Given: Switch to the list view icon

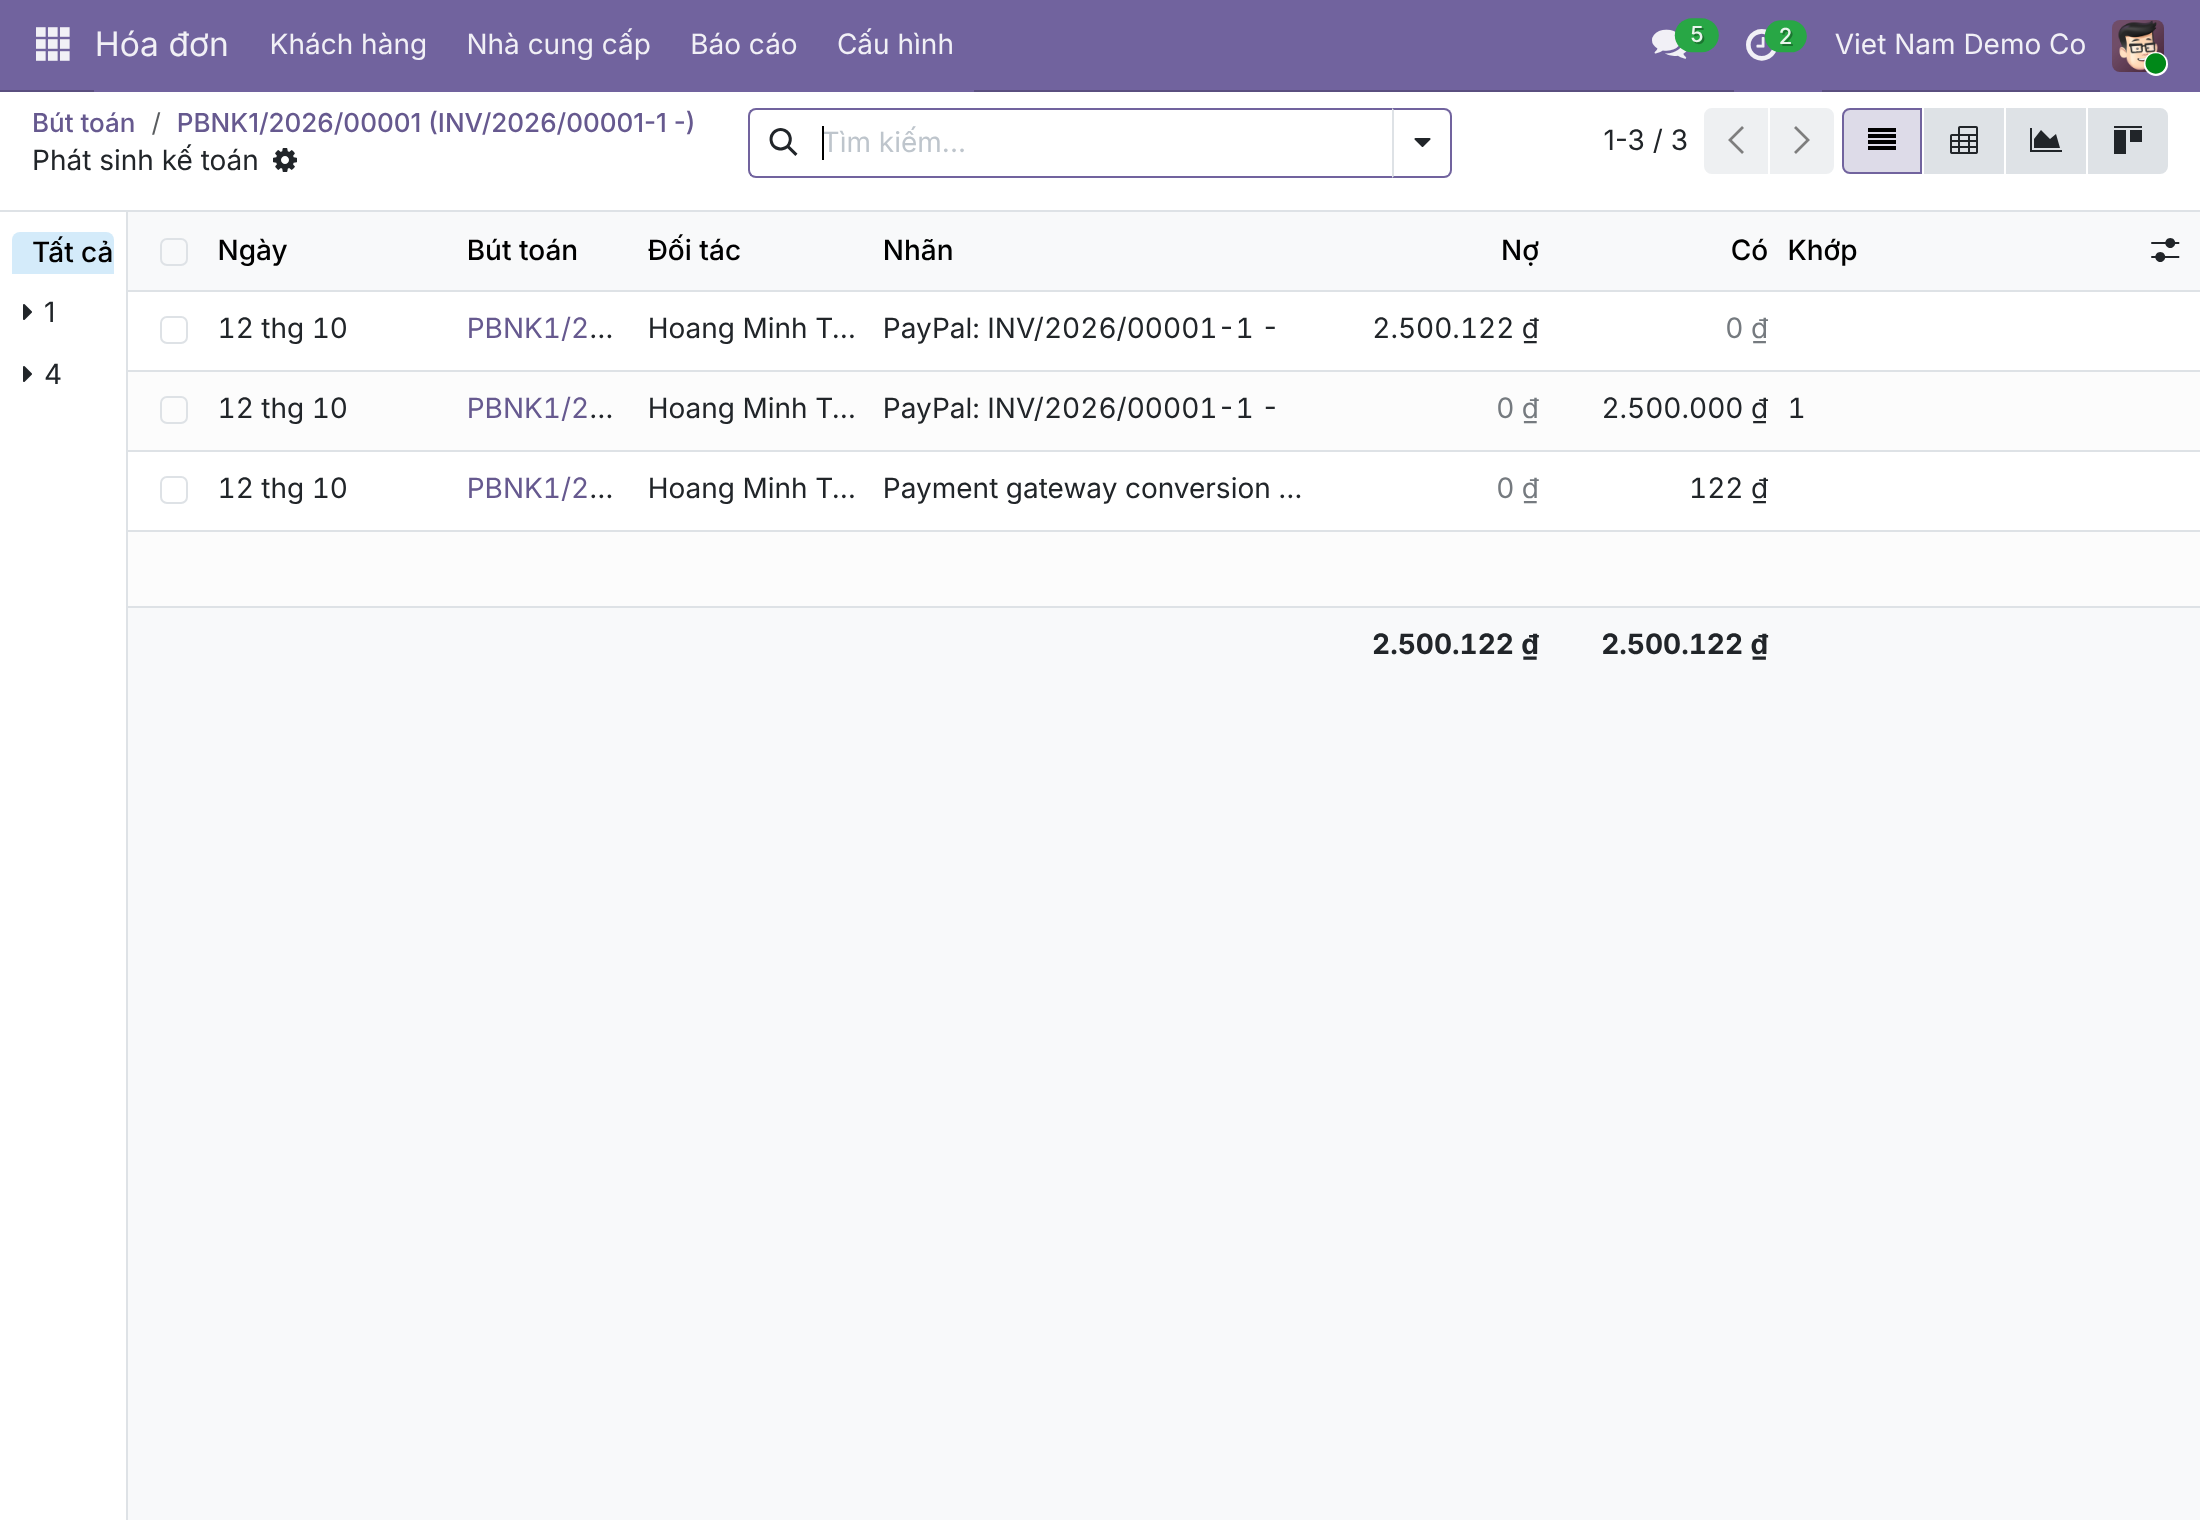Looking at the screenshot, I should (x=1882, y=141).
